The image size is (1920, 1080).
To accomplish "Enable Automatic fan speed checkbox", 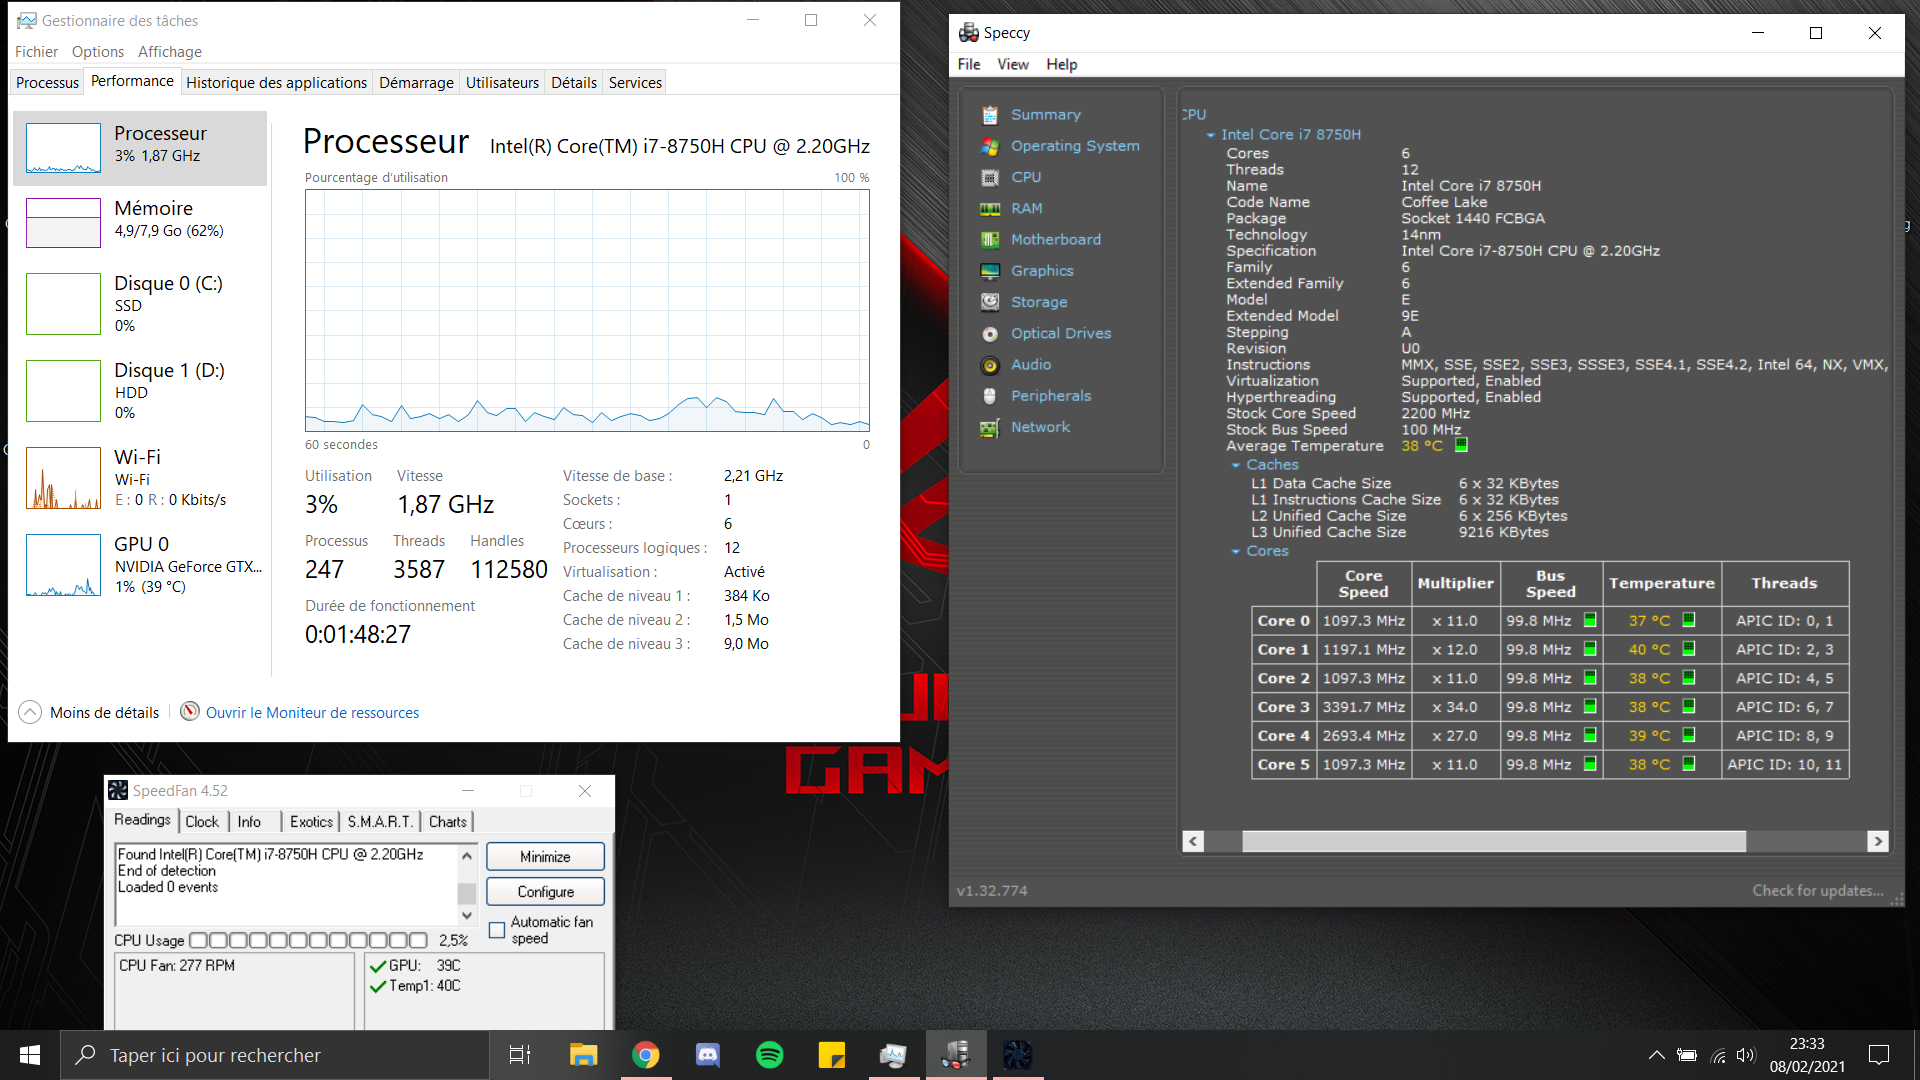I will pos(497,930).
